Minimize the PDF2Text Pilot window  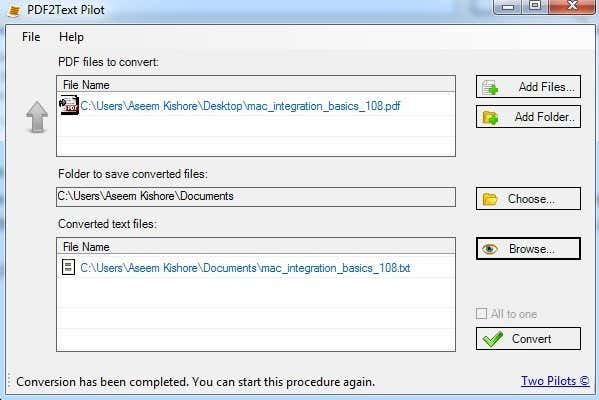click(507, 6)
